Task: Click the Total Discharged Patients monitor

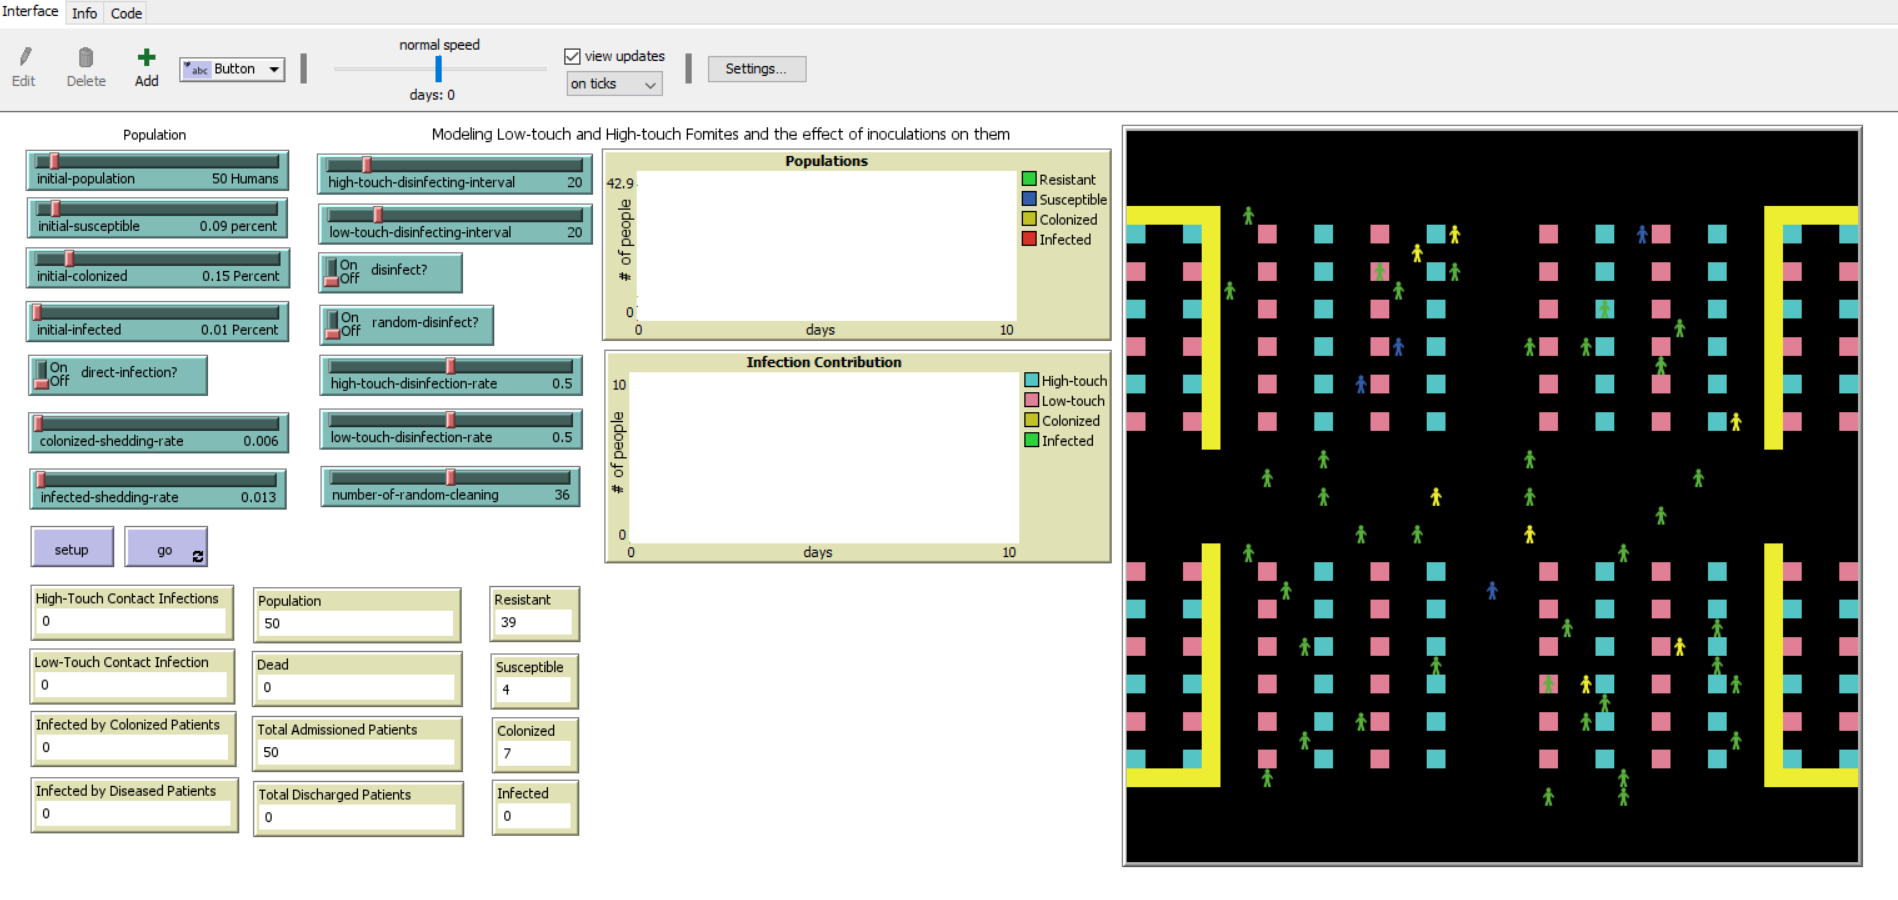Action: 358,808
